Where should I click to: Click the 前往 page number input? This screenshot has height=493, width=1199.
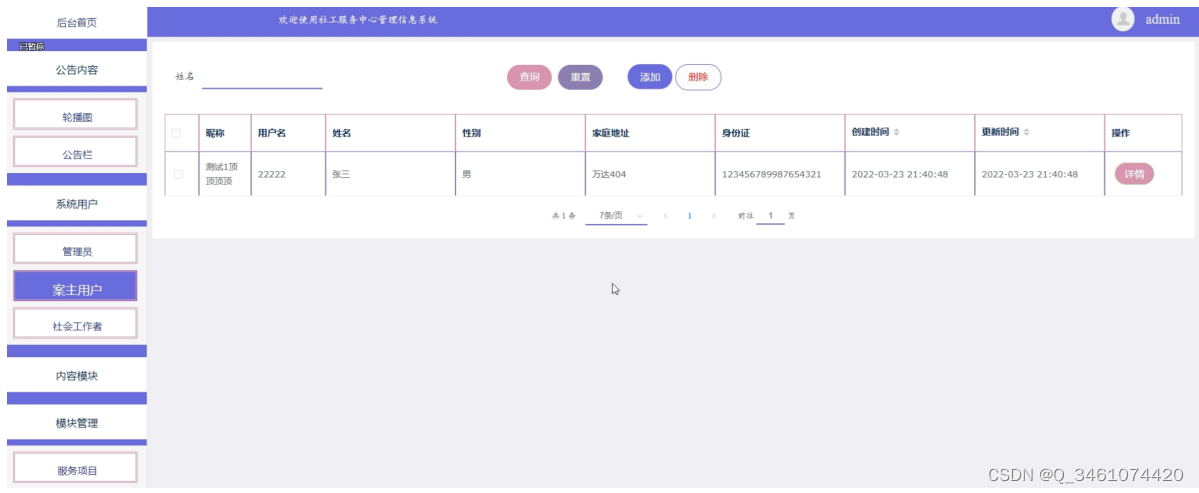tap(771, 216)
